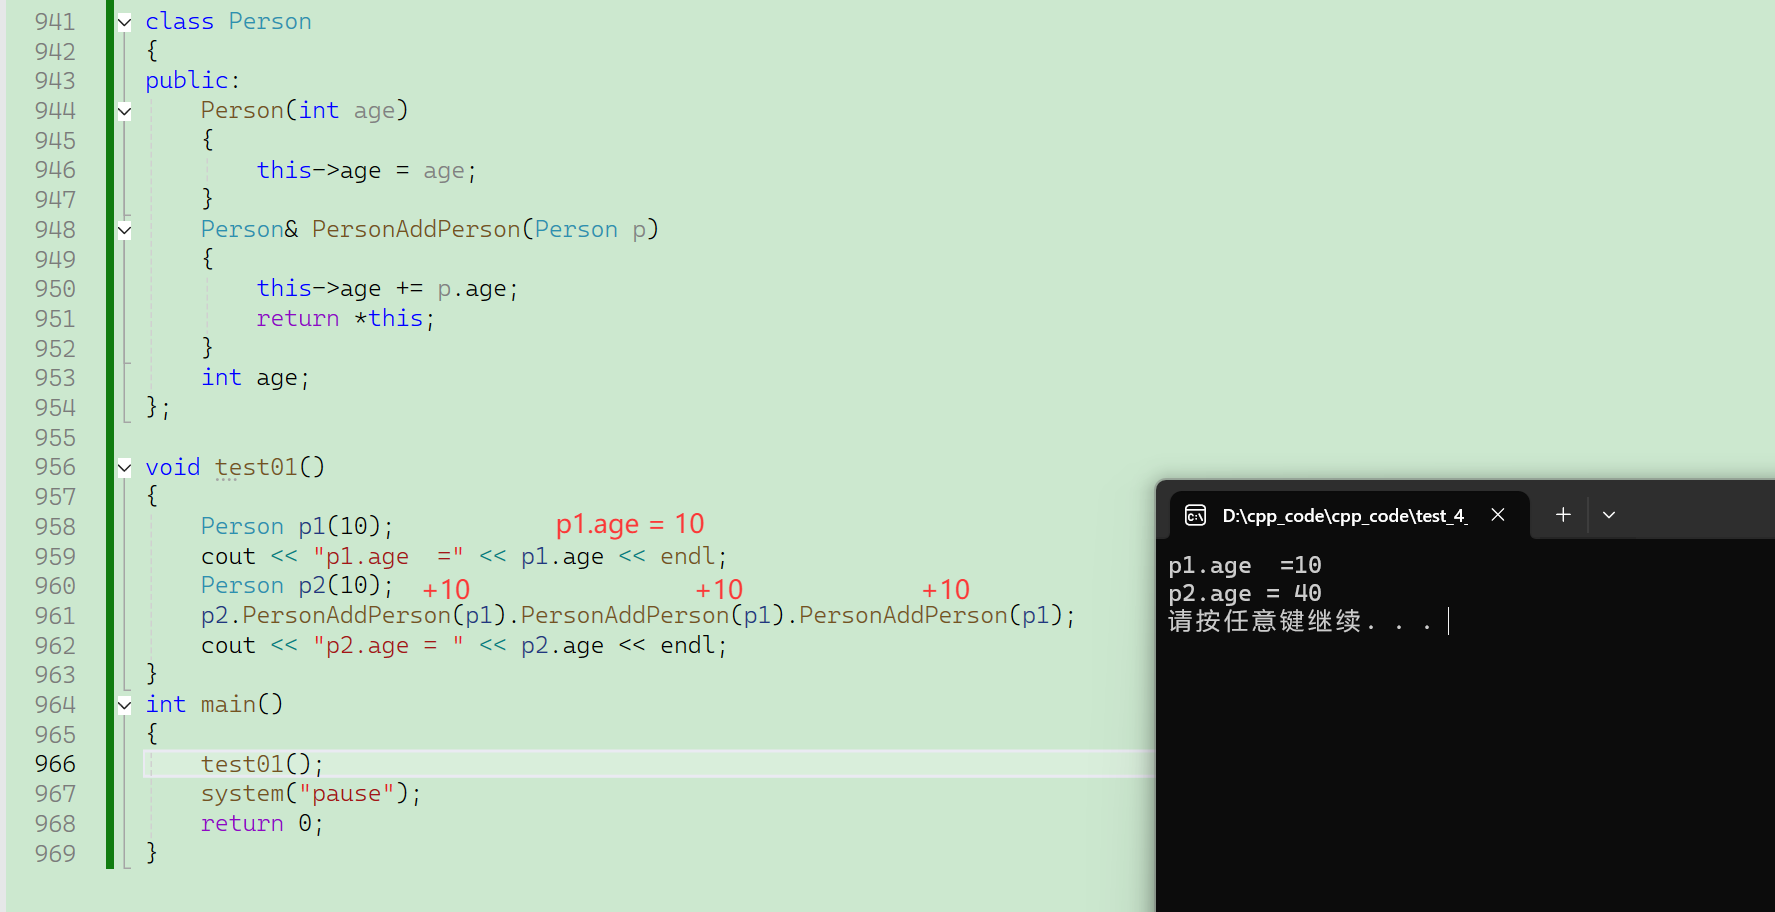Click 'this->age = age;' assignment line
The width and height of the screenshot is (1775, 912).
point(366,171)
